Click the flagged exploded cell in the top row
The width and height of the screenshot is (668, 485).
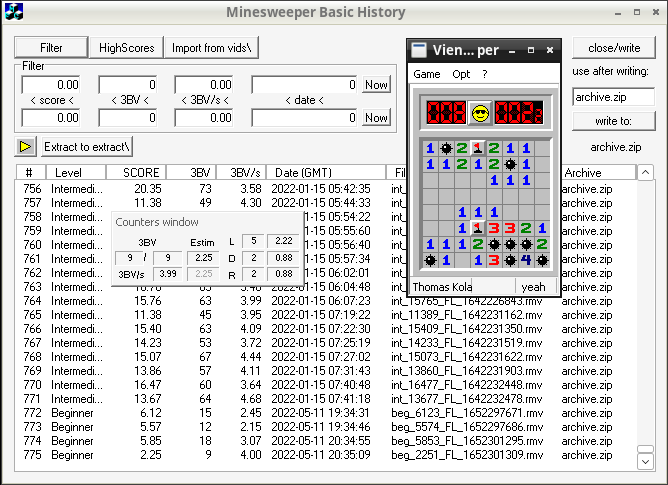tap(478, 148)
